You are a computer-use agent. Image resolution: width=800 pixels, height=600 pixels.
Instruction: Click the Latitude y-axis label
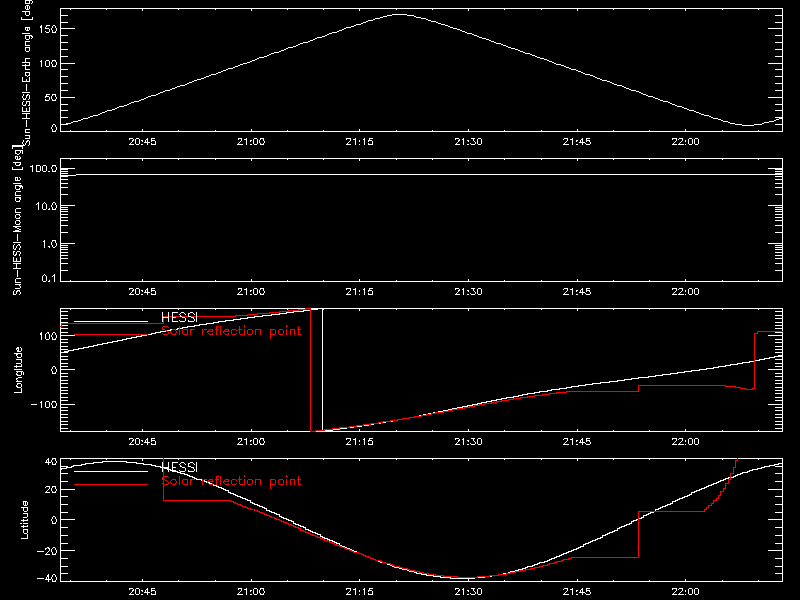click(x=24, y=520)
